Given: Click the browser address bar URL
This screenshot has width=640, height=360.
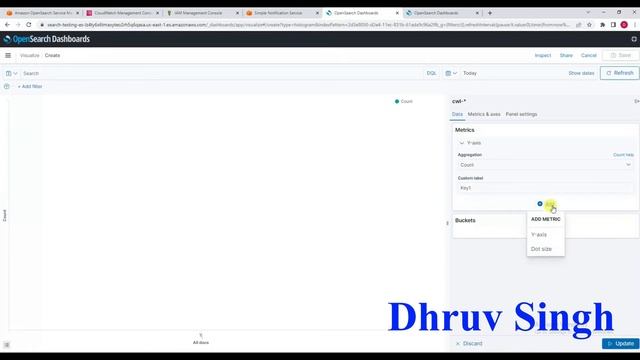Looking at the screenshot, I should pyautogui.click(x=308, y=25).
